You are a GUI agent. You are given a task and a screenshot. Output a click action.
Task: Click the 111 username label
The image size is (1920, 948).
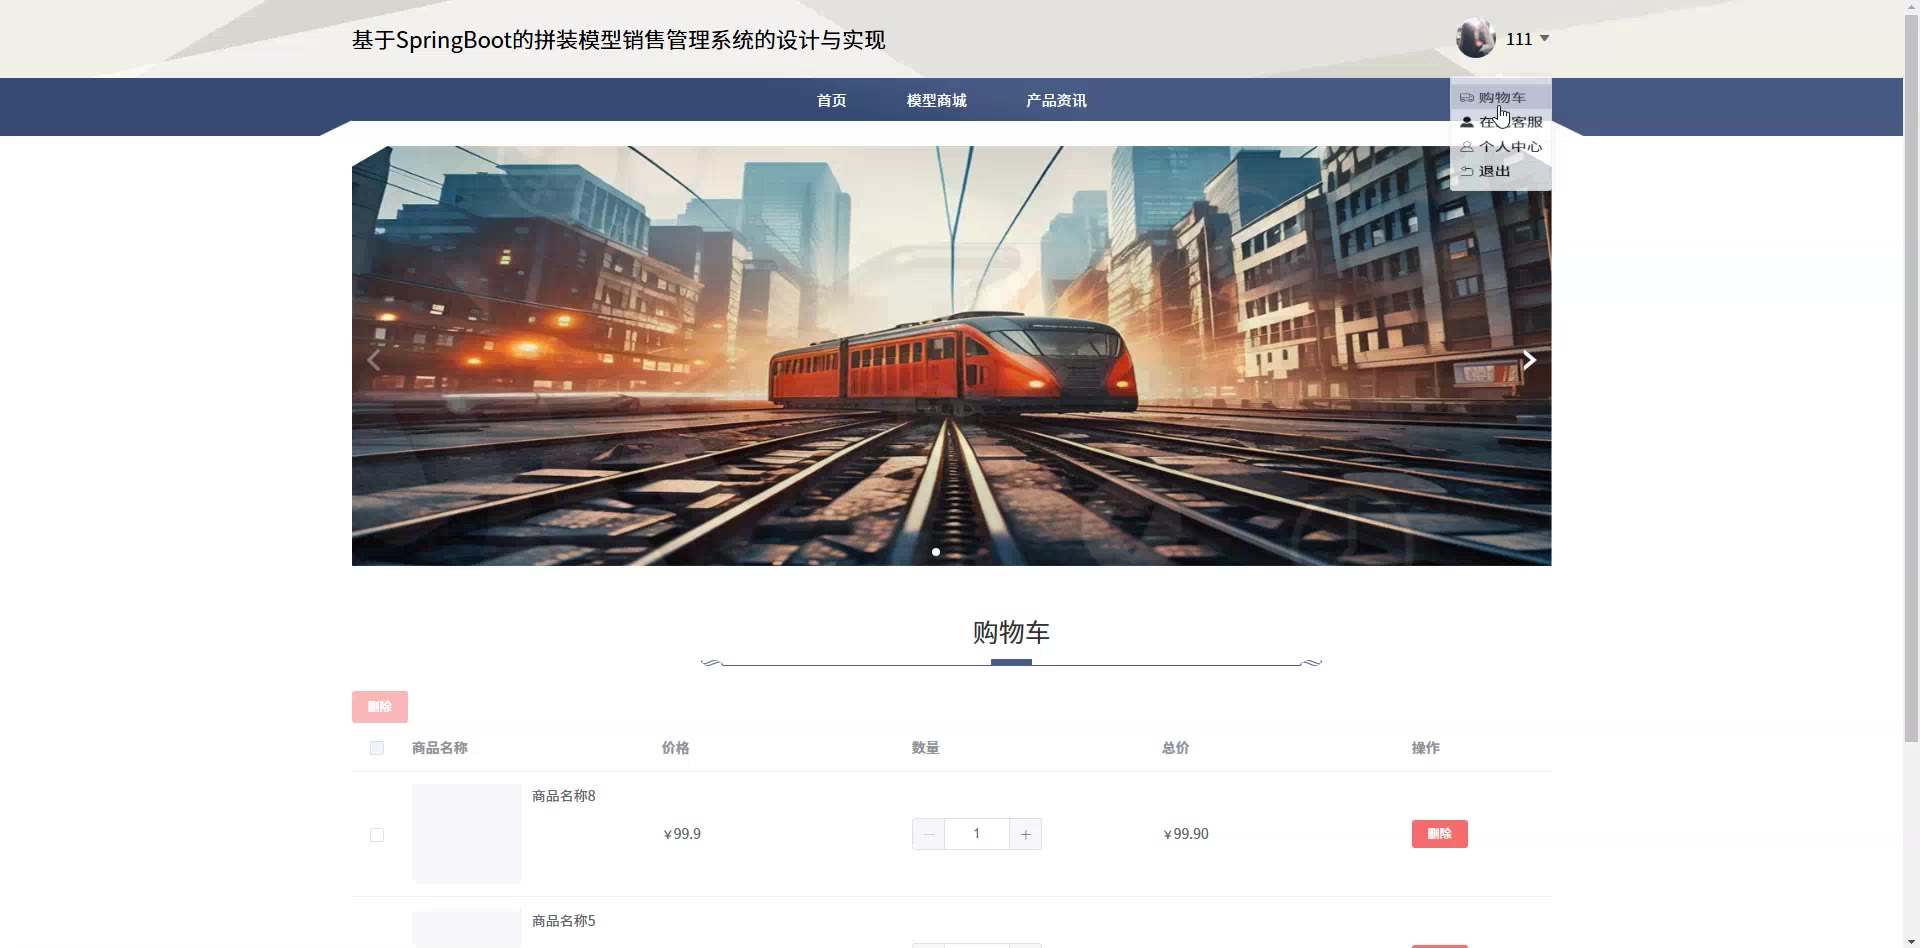coord(1519,39)
